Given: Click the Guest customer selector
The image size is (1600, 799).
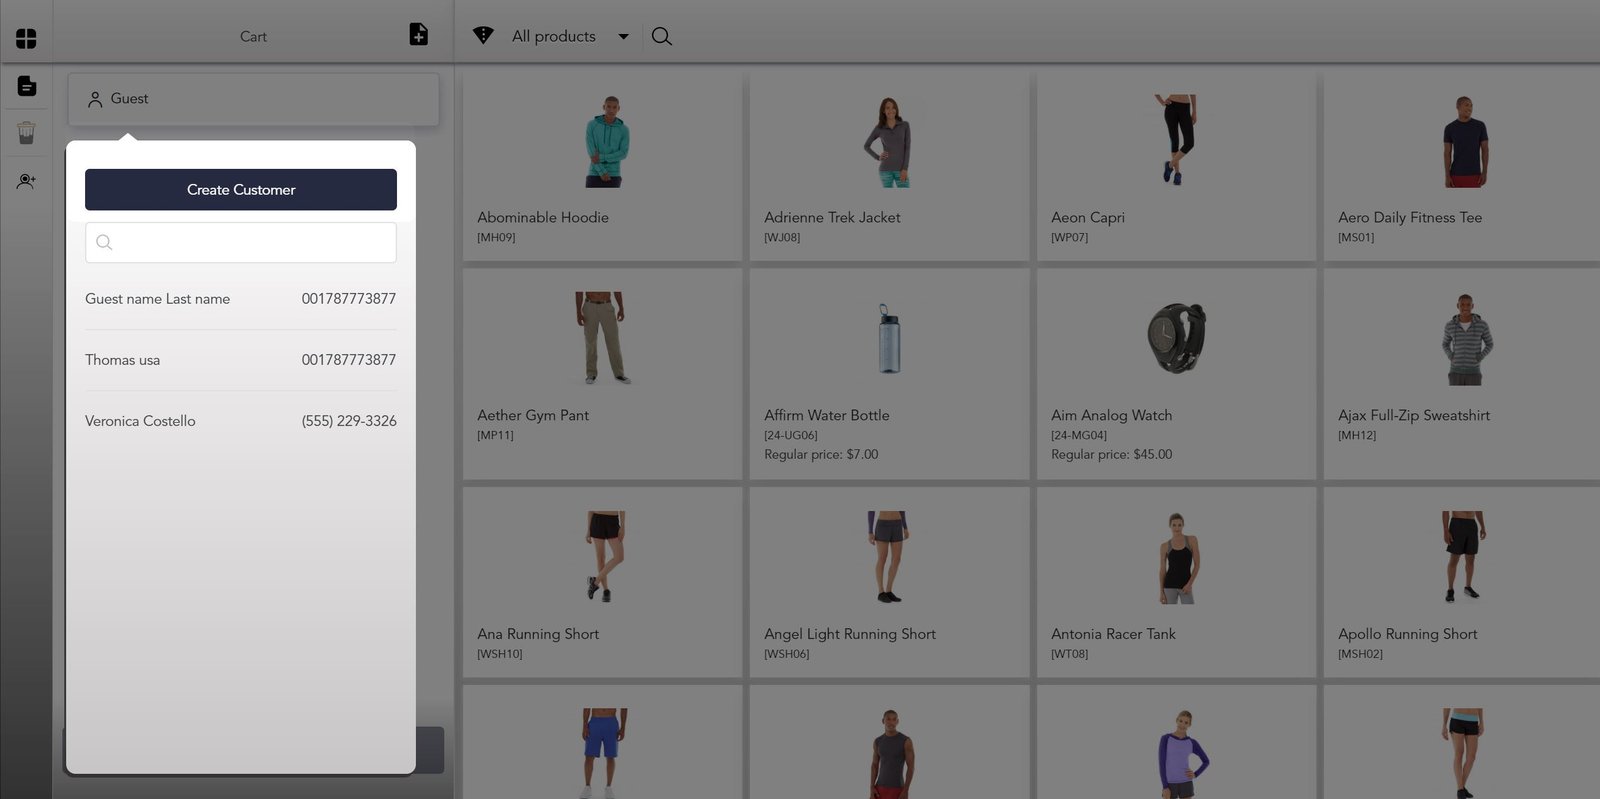Looking at the screenshot, I should [253, 99].
